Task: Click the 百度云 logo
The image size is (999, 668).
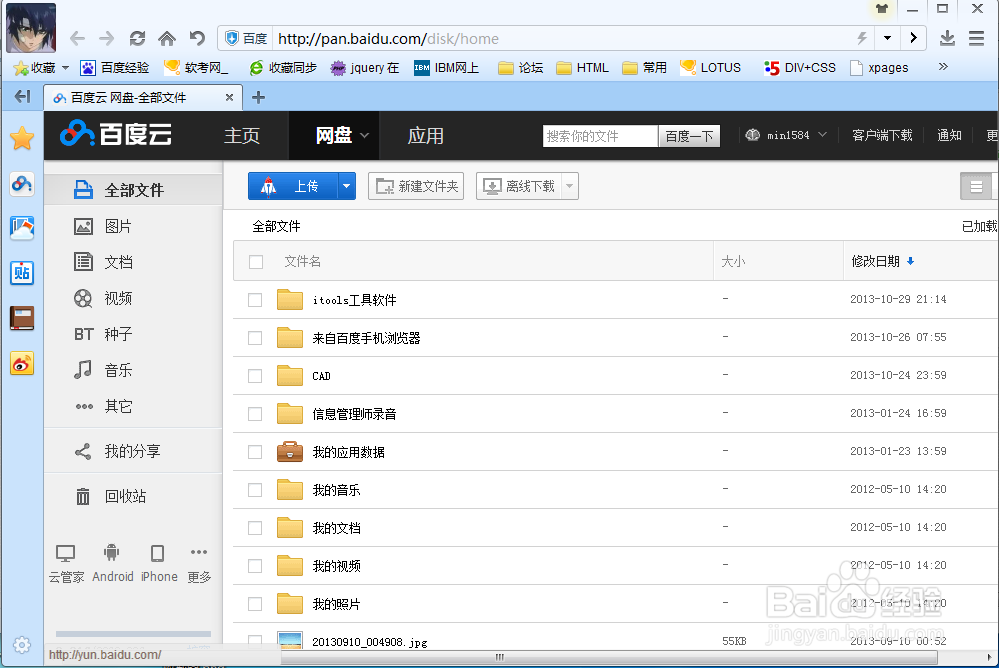Action: 116,134
